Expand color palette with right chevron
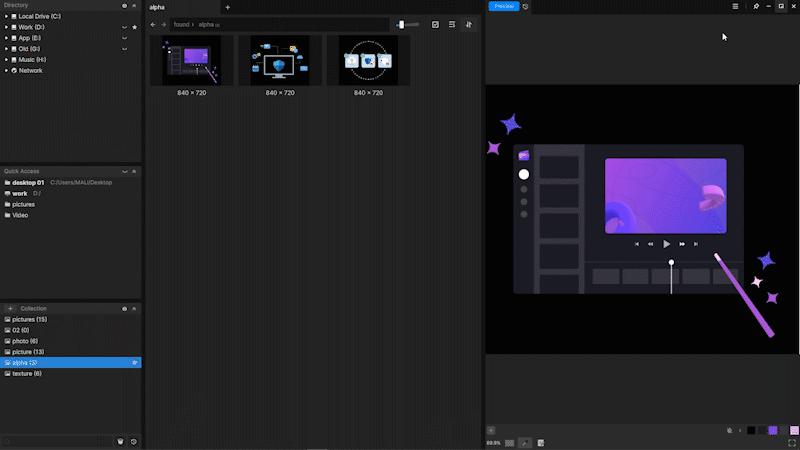800x450 pixels. 740,431
